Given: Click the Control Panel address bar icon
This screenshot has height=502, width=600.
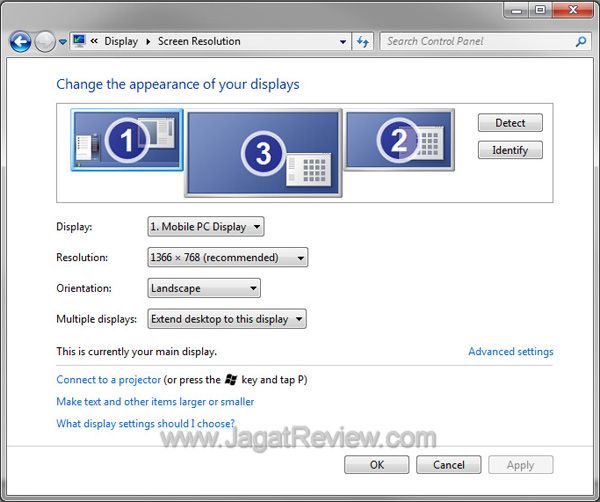Looking at the screenshot, I should click(x=79, y=42).
